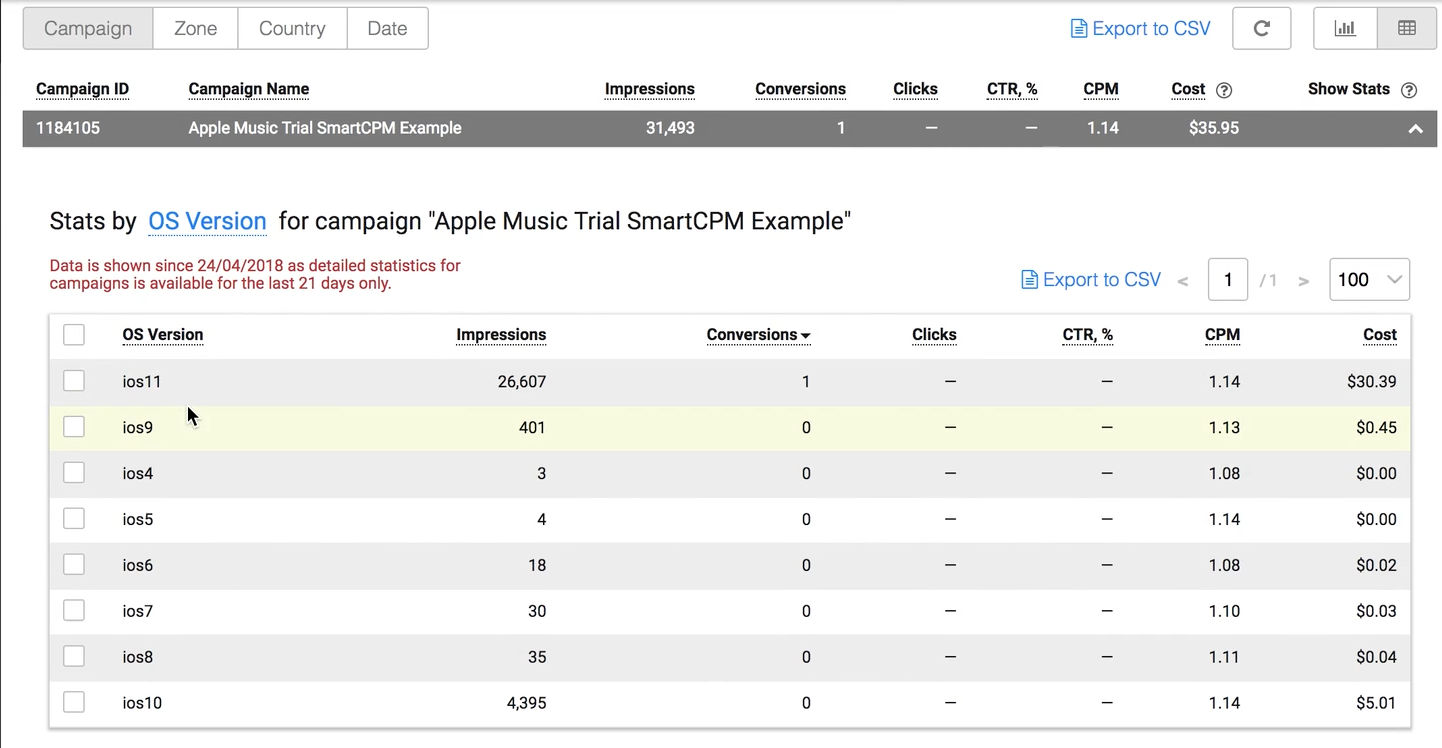1442x748 pixels.
Task: Click Export to CSV above stats table
Action: pyautogui.click(x=1091, y=280)
